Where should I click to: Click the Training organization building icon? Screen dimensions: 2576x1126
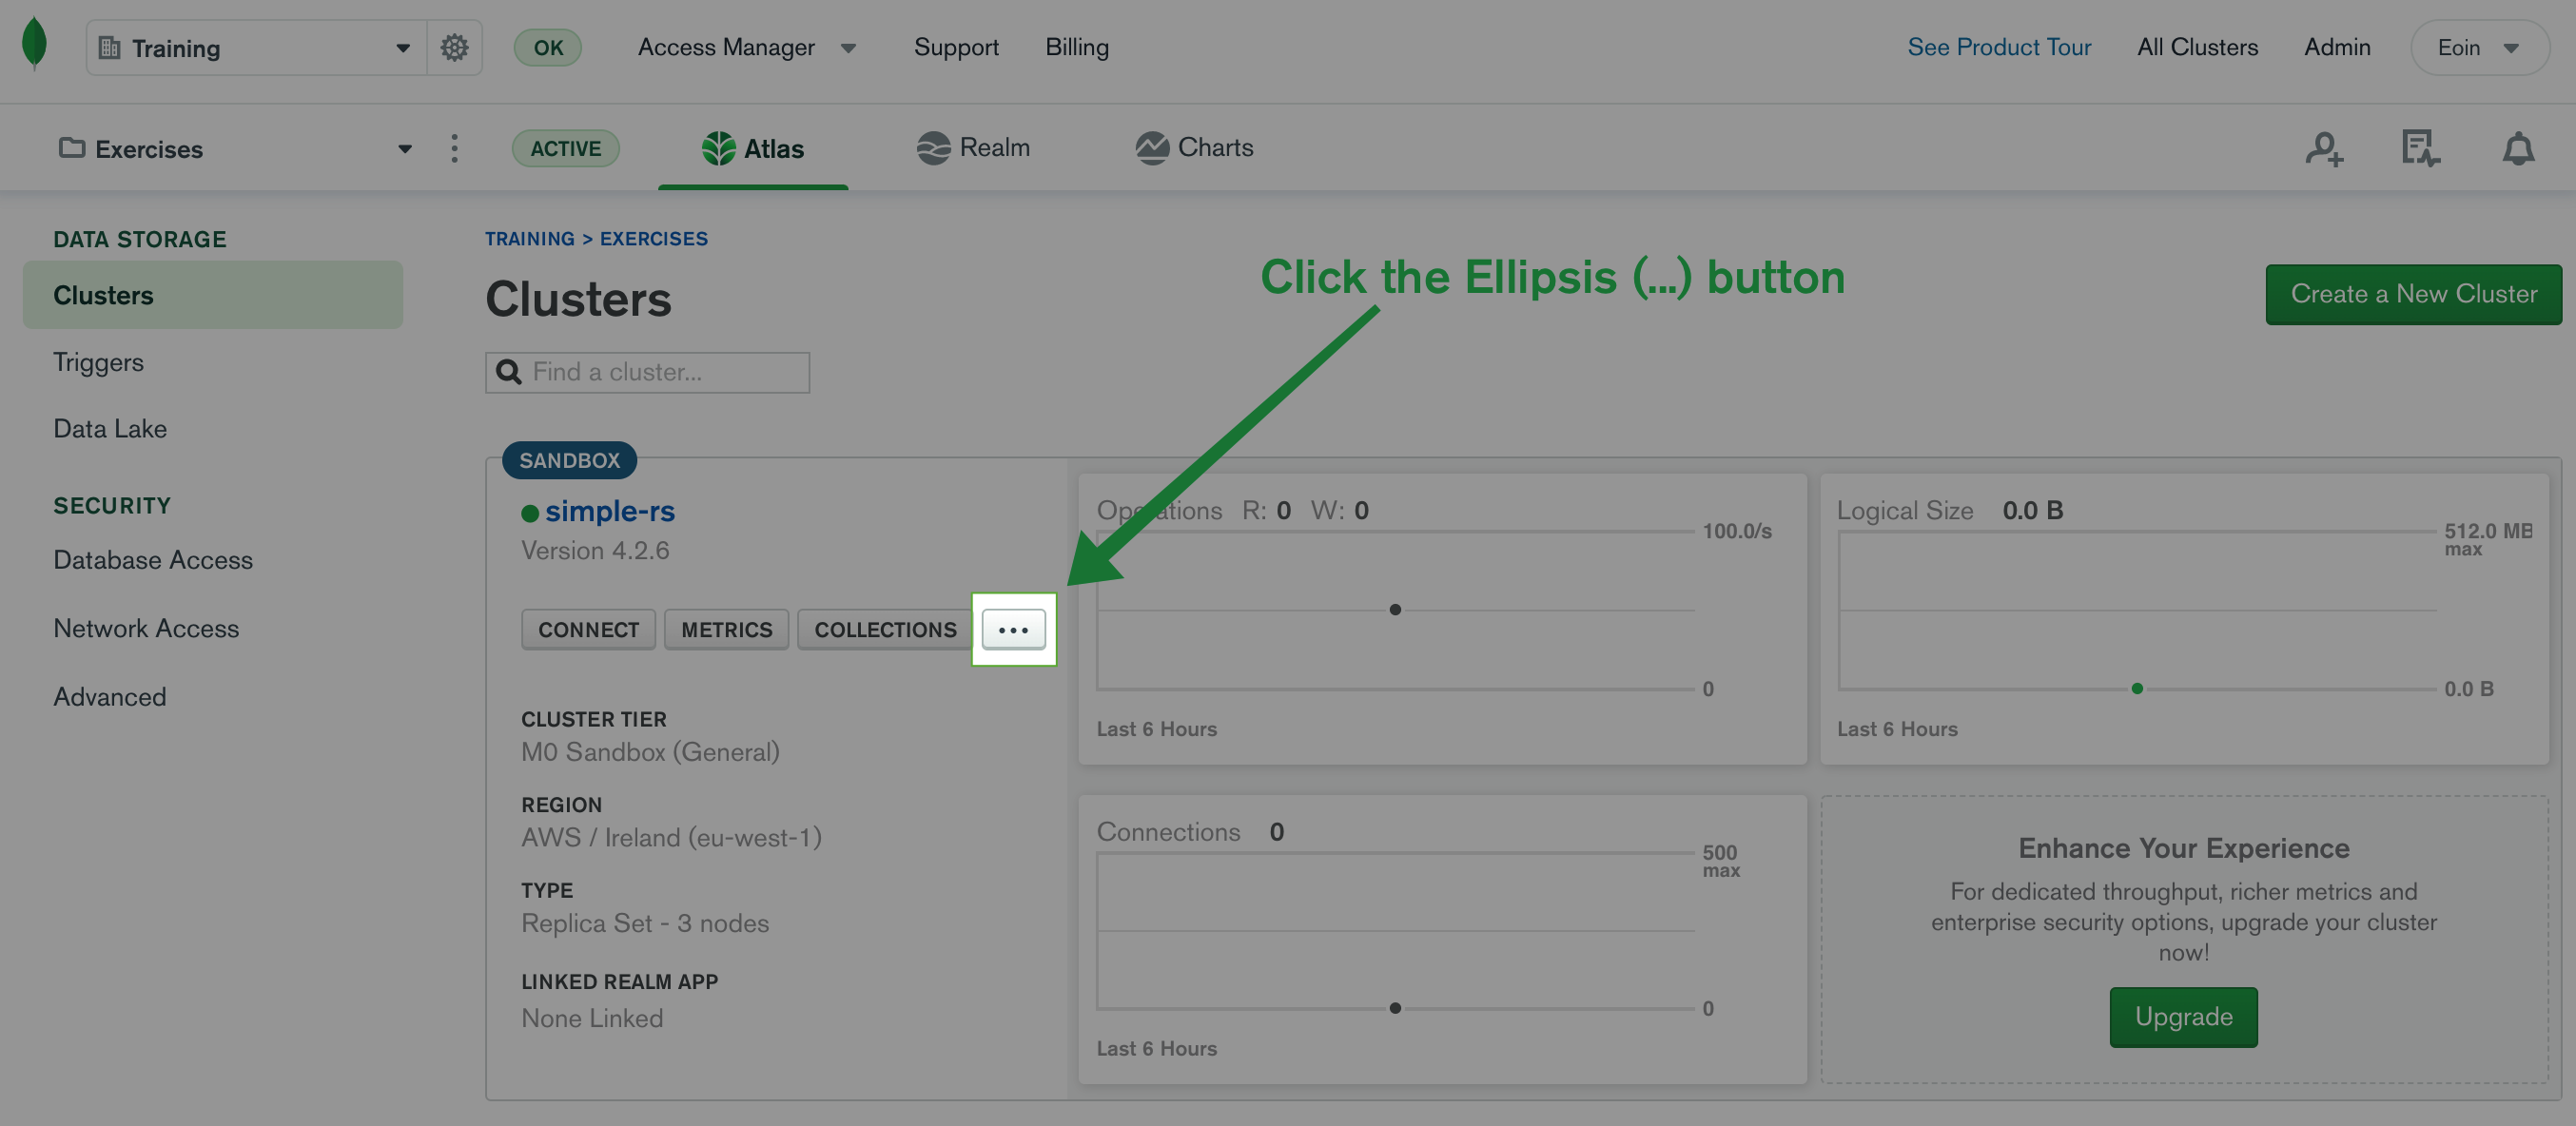(110, 47)
